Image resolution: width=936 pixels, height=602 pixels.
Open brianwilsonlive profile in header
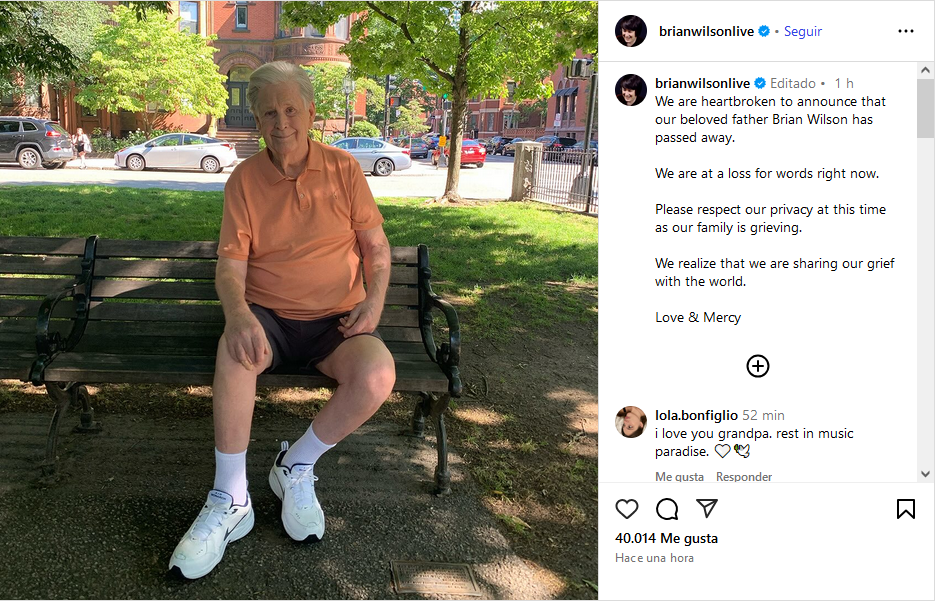[706, 31]
